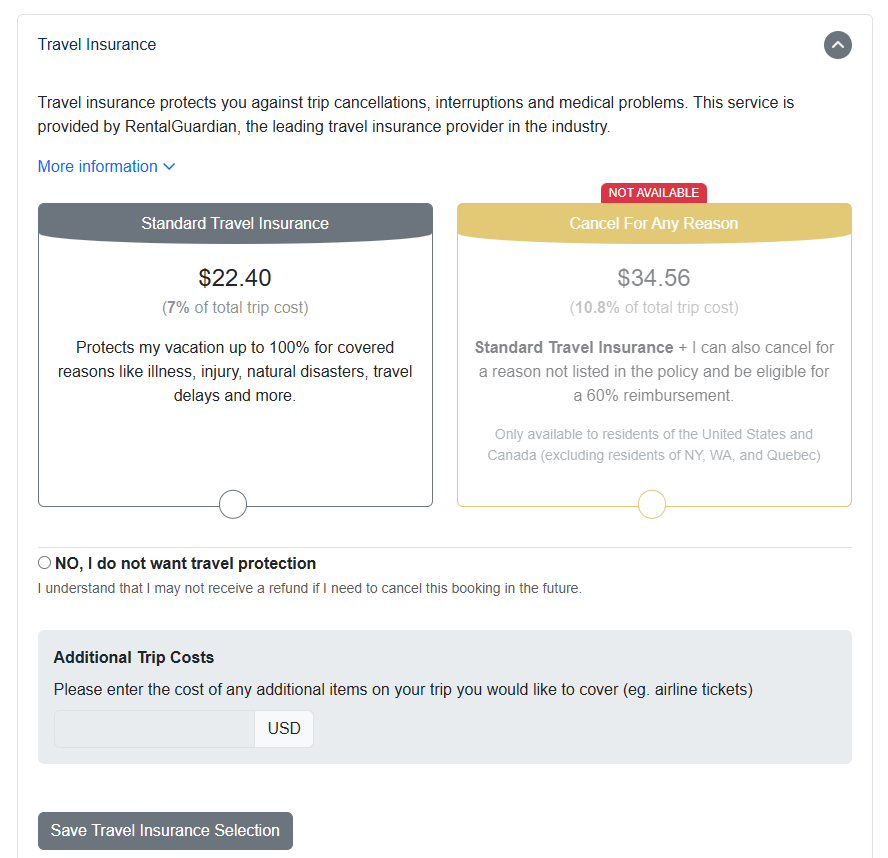The width and height of the screenshot is (888, 858).
Task: Choose the no travel protection radio button
Action: pos(44,563)
